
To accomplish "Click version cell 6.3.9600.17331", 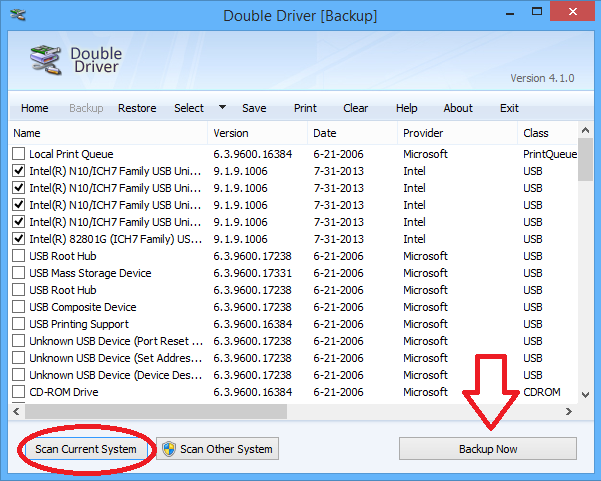I will pos(253,273).
